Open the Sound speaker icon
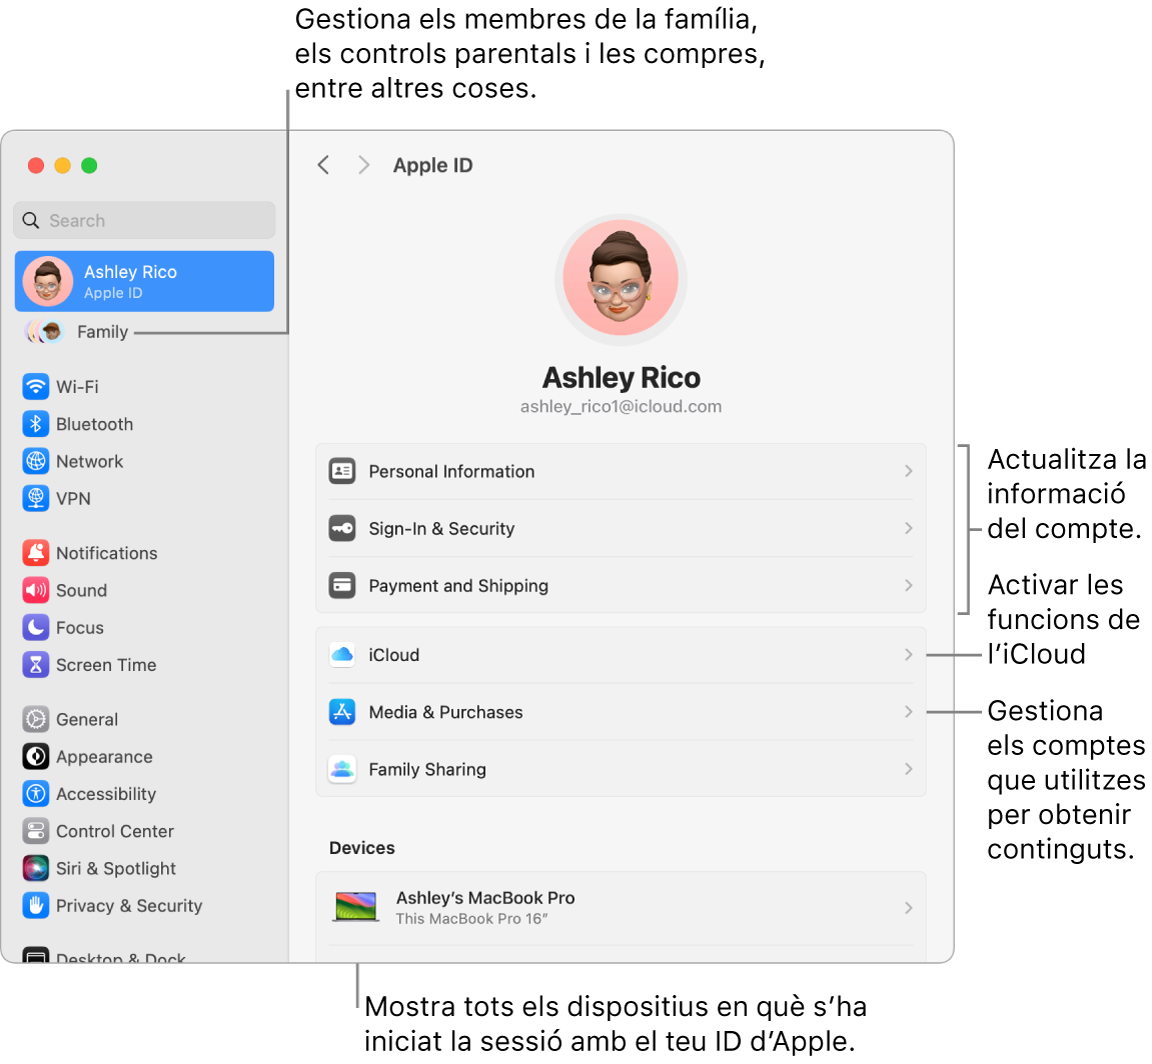 coord(35,590)
